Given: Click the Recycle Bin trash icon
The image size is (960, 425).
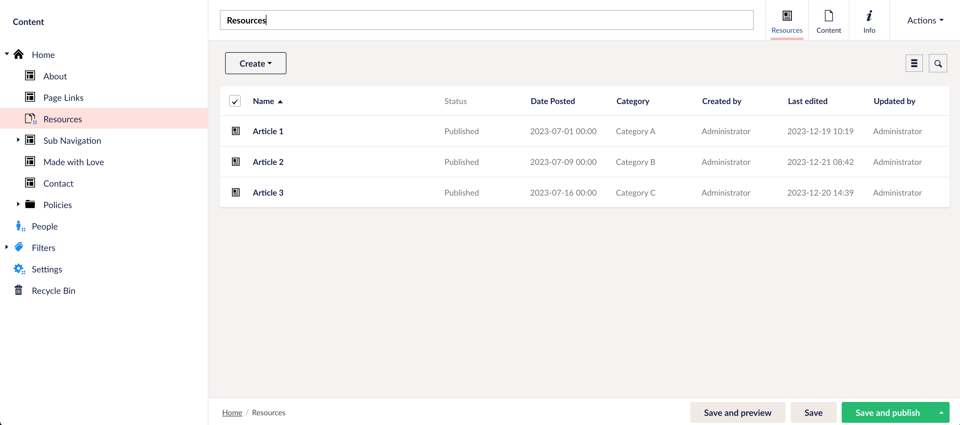Looking at the screenshot, I should click(18, 290).
